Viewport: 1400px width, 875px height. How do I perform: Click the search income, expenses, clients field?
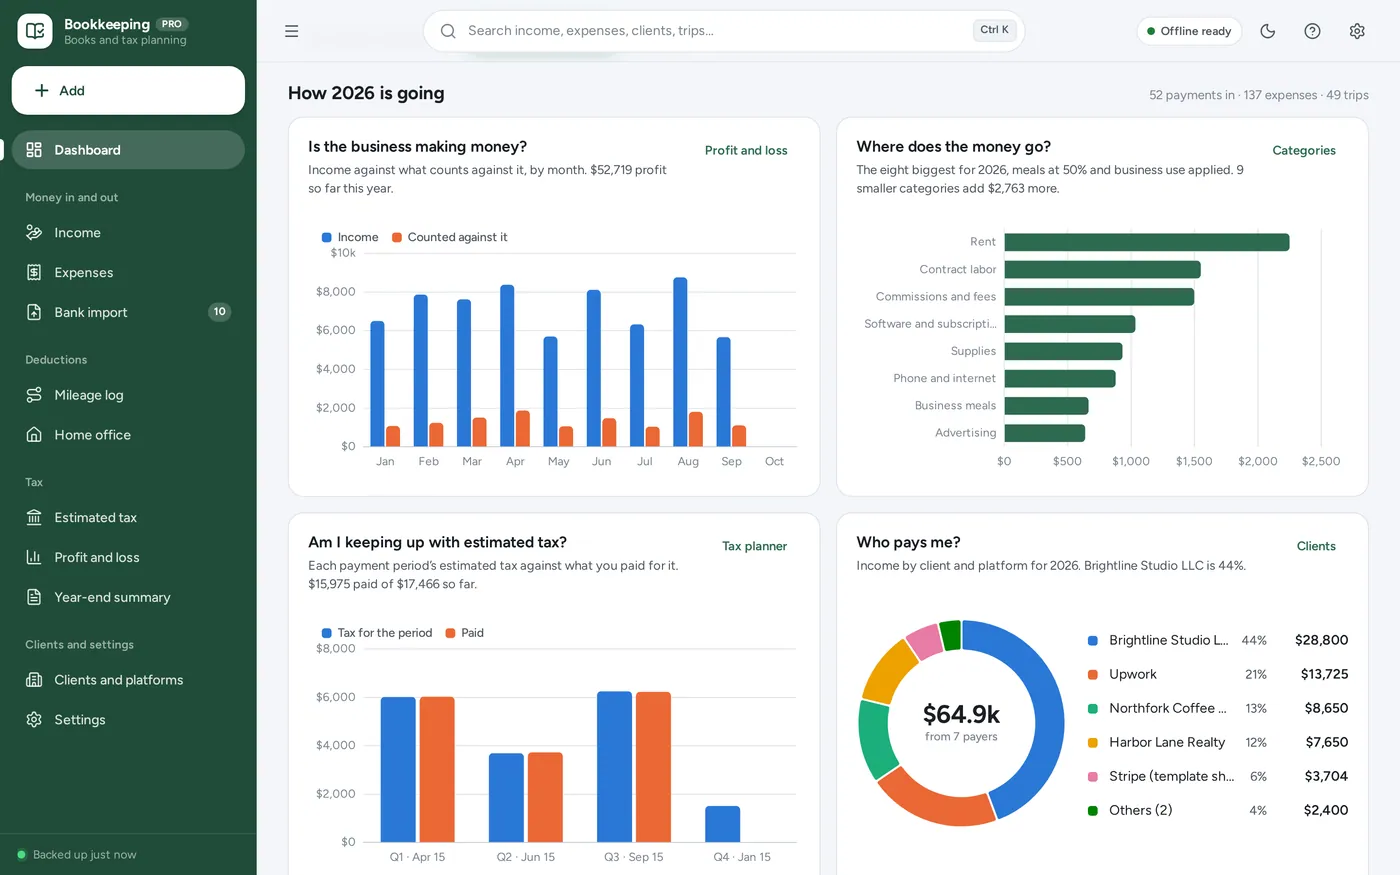coord(724,31)
